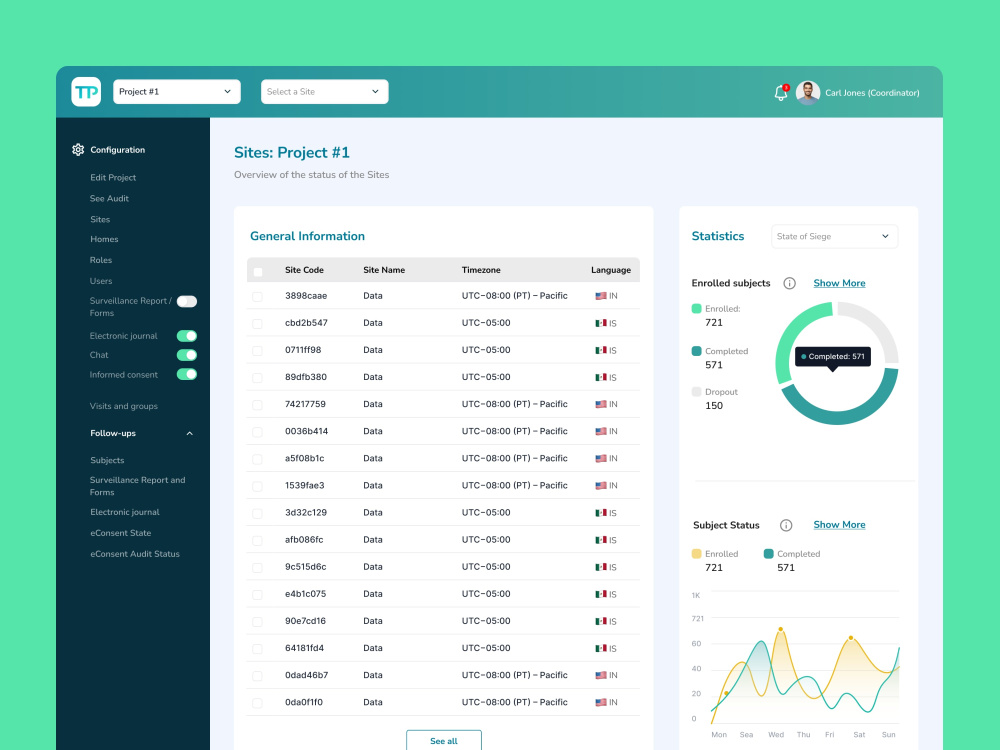Click site code 90e7cd16
The height and width of the screenshot is (750, 1000).
pos(305,621)
